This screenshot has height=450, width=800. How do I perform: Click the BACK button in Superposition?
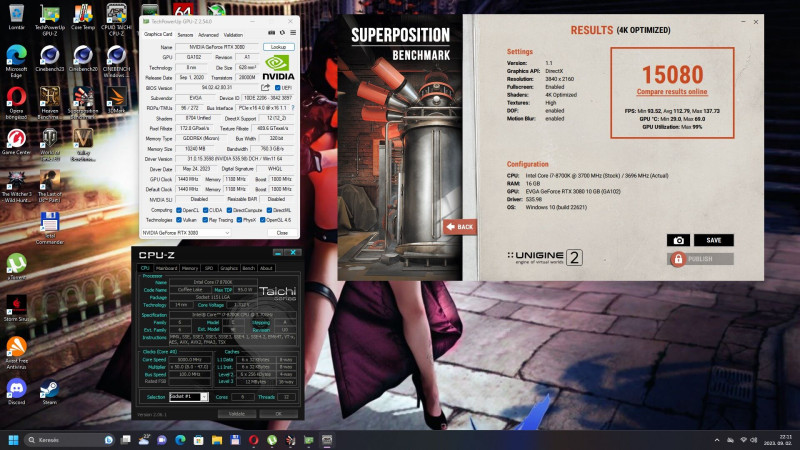[x=460, y=227]
